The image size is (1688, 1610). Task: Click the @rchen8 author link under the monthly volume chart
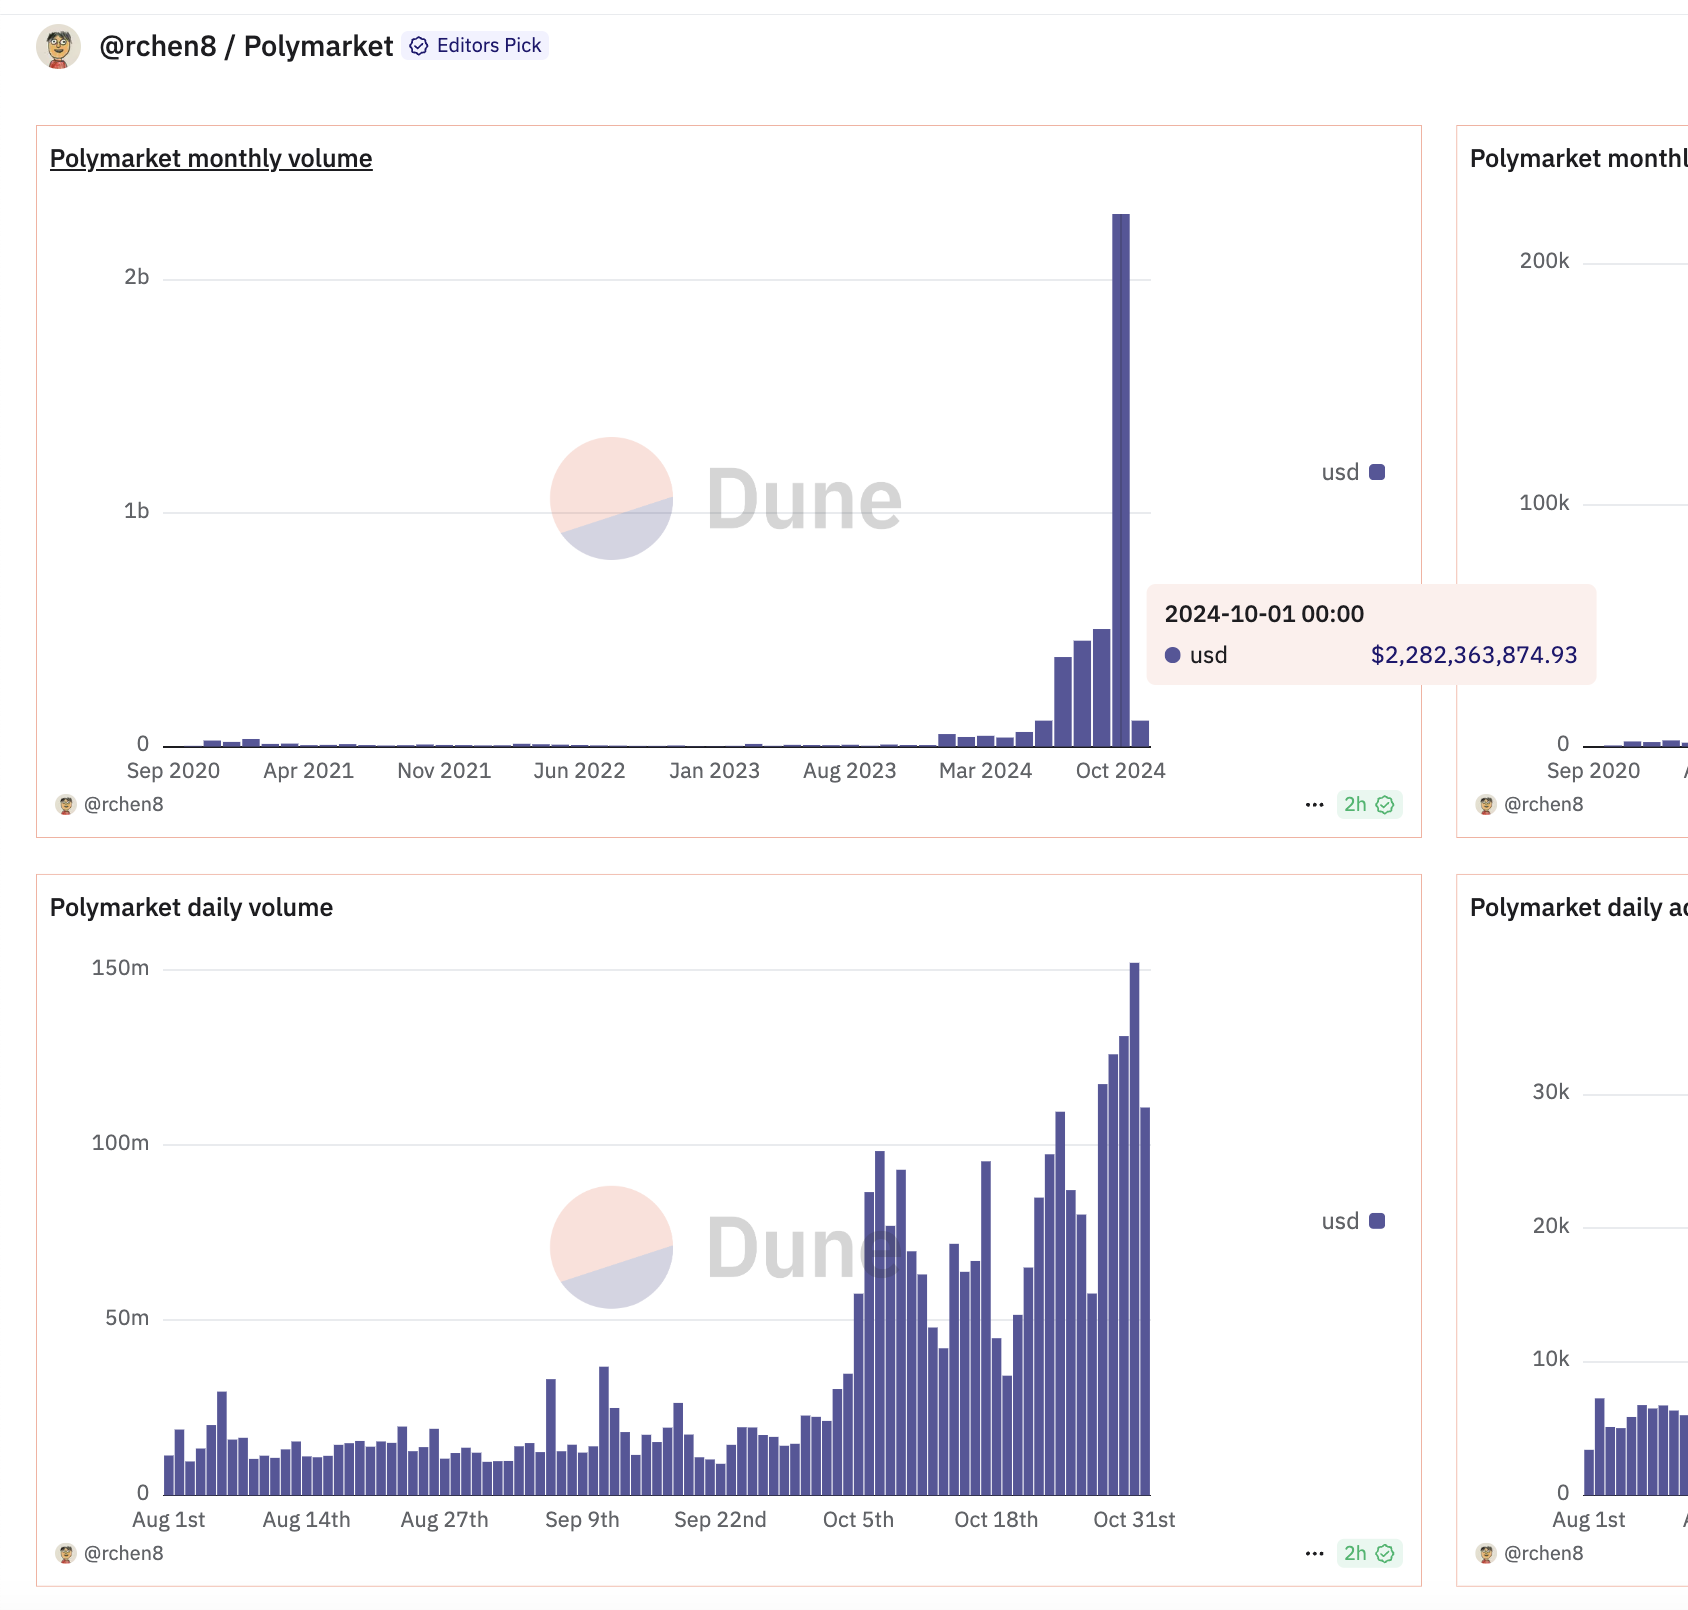[124, 804]
